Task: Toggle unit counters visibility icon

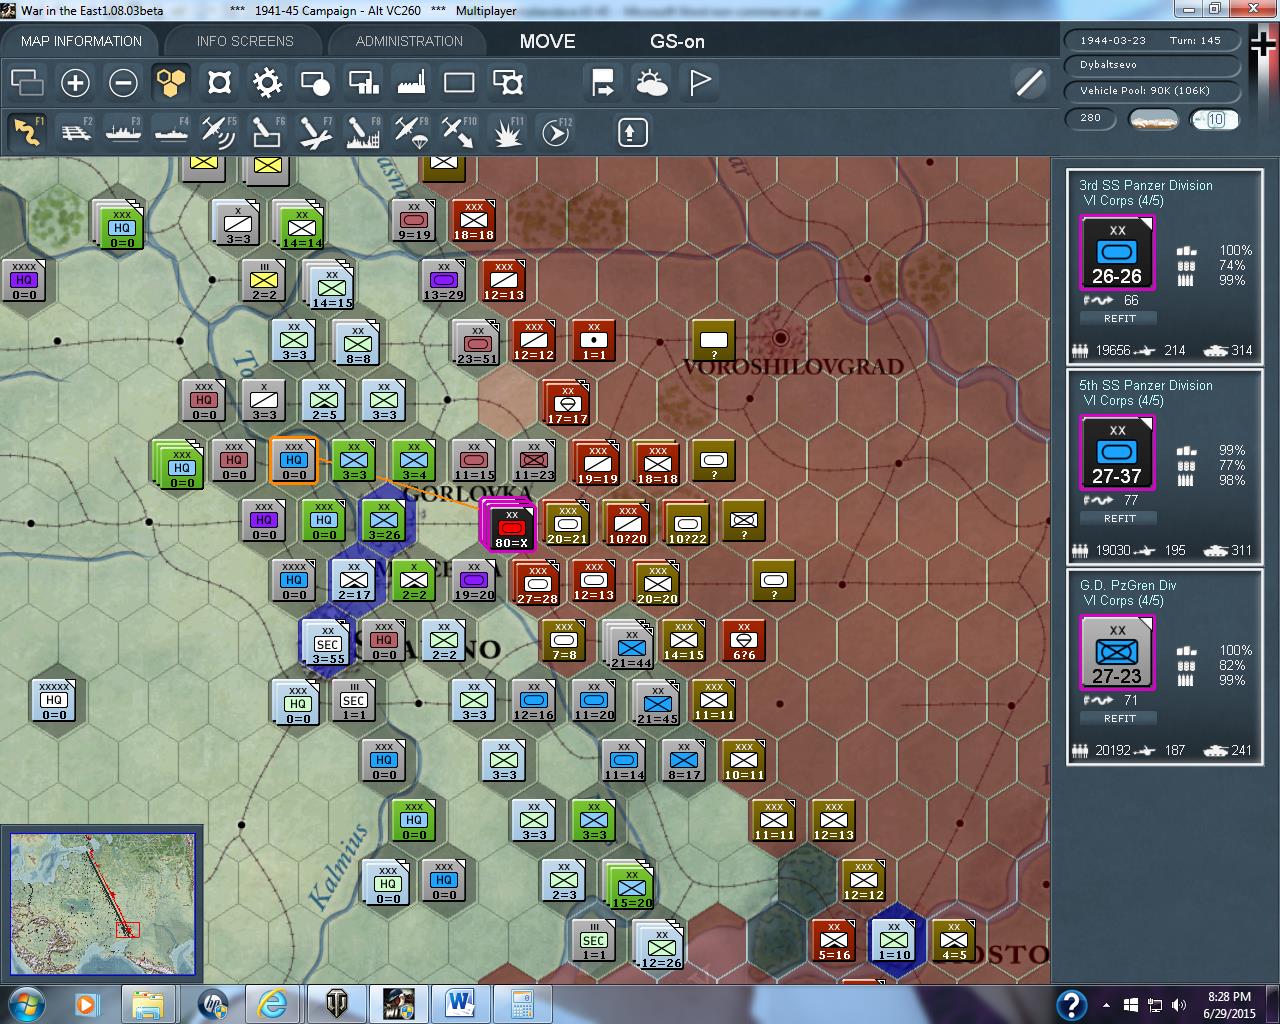Action: pos(27,82)
